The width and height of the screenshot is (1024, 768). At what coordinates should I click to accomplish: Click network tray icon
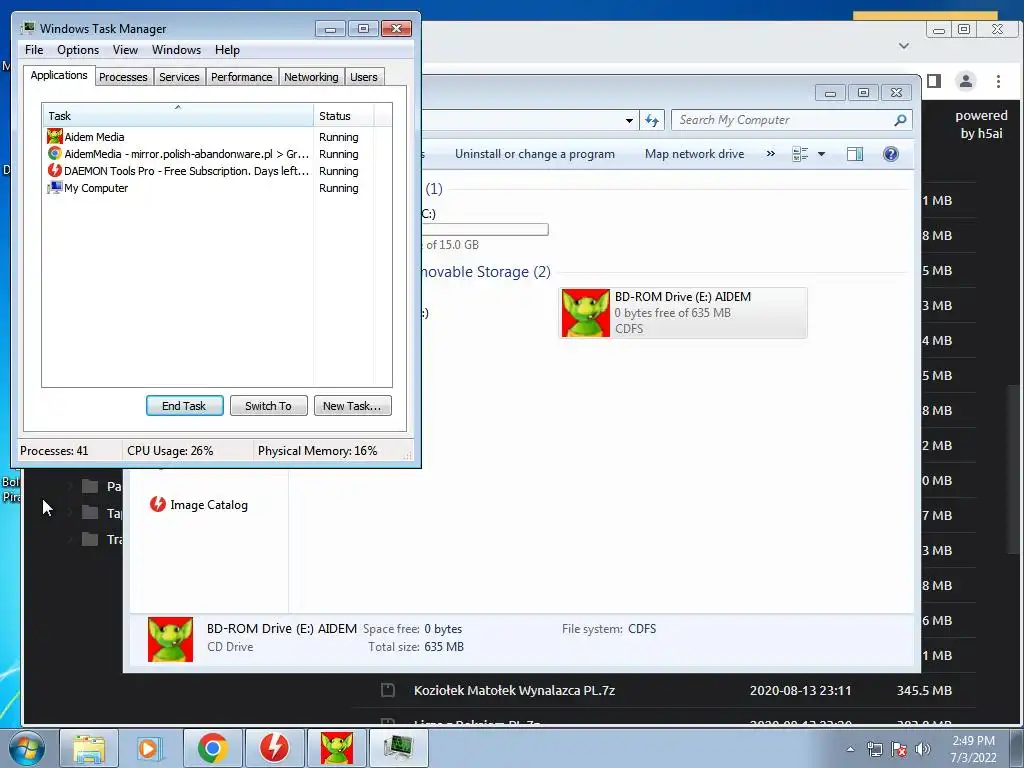click(874, 749)
